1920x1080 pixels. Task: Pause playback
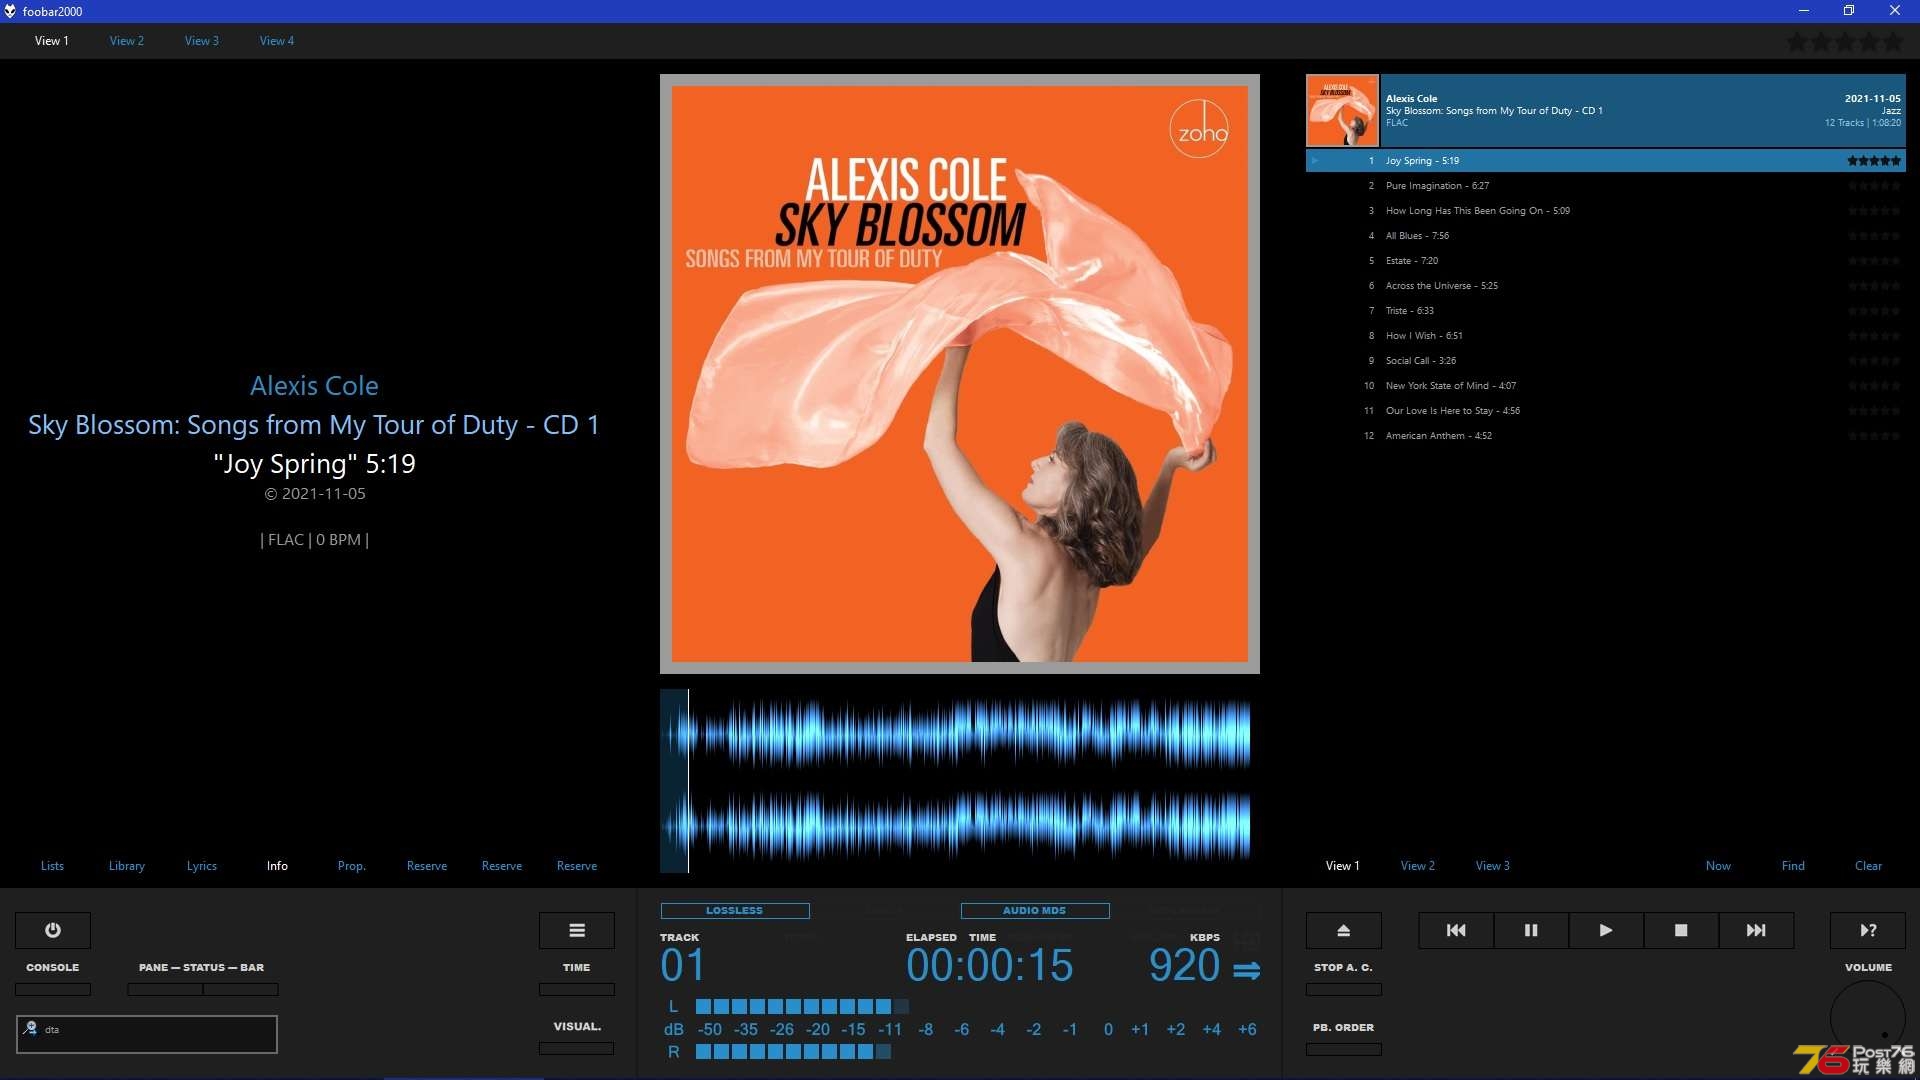pos(1531,930)
